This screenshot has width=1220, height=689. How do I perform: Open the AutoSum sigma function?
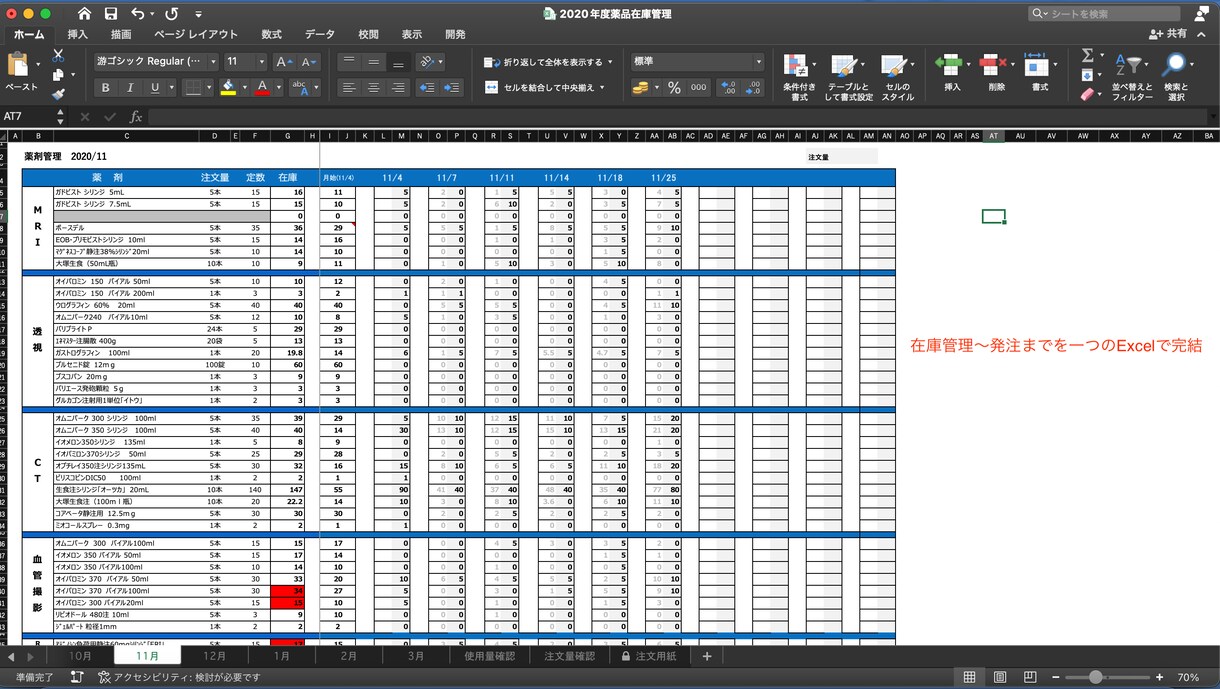[1088, 55]
